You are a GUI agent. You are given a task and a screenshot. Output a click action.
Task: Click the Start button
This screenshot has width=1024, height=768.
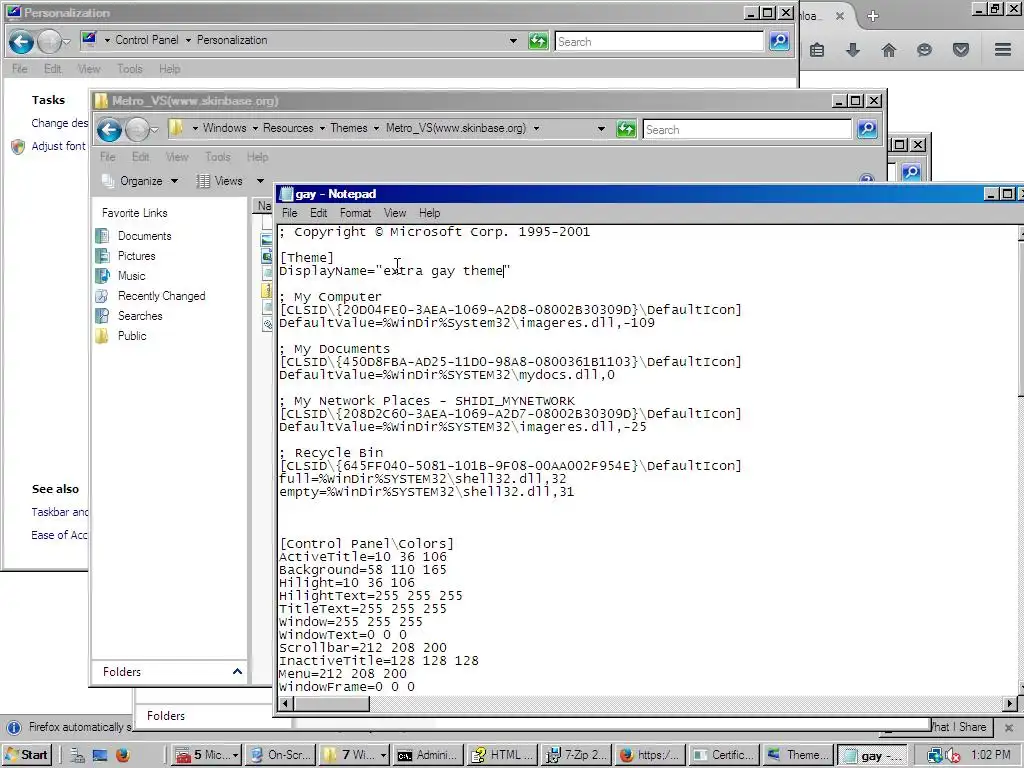click(27, 755)
